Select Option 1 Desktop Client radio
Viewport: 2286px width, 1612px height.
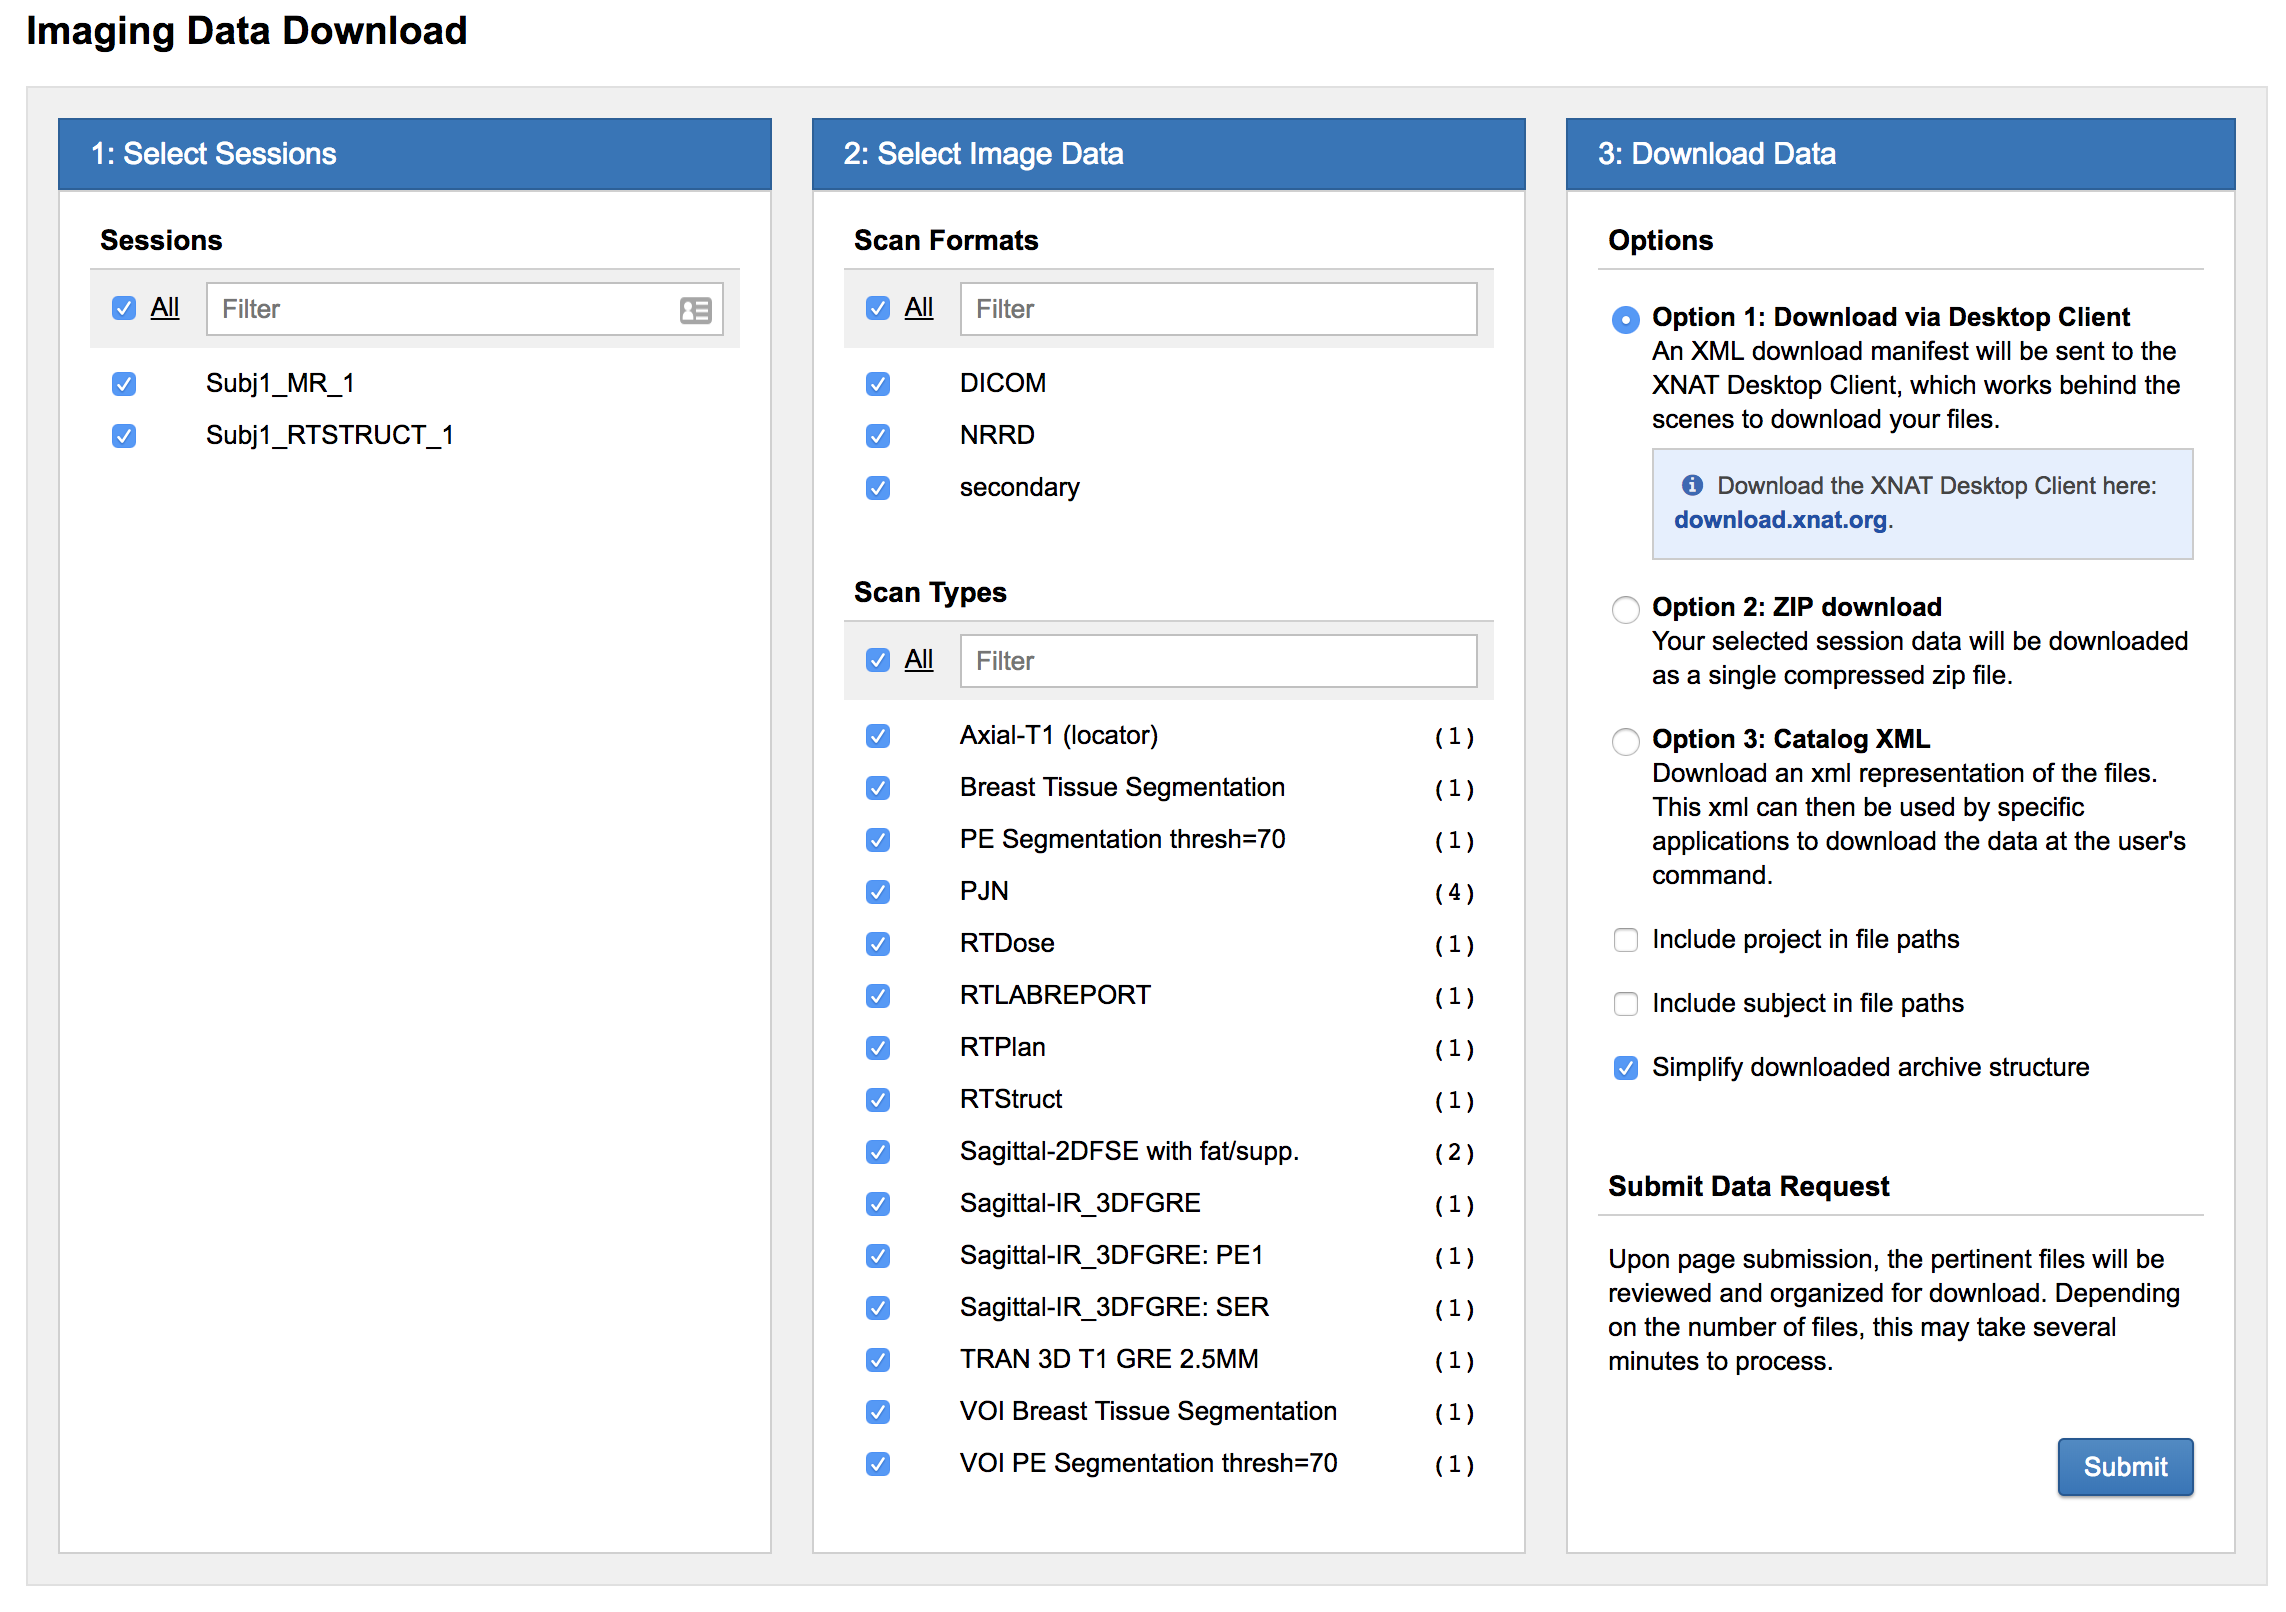[1626, 319]
